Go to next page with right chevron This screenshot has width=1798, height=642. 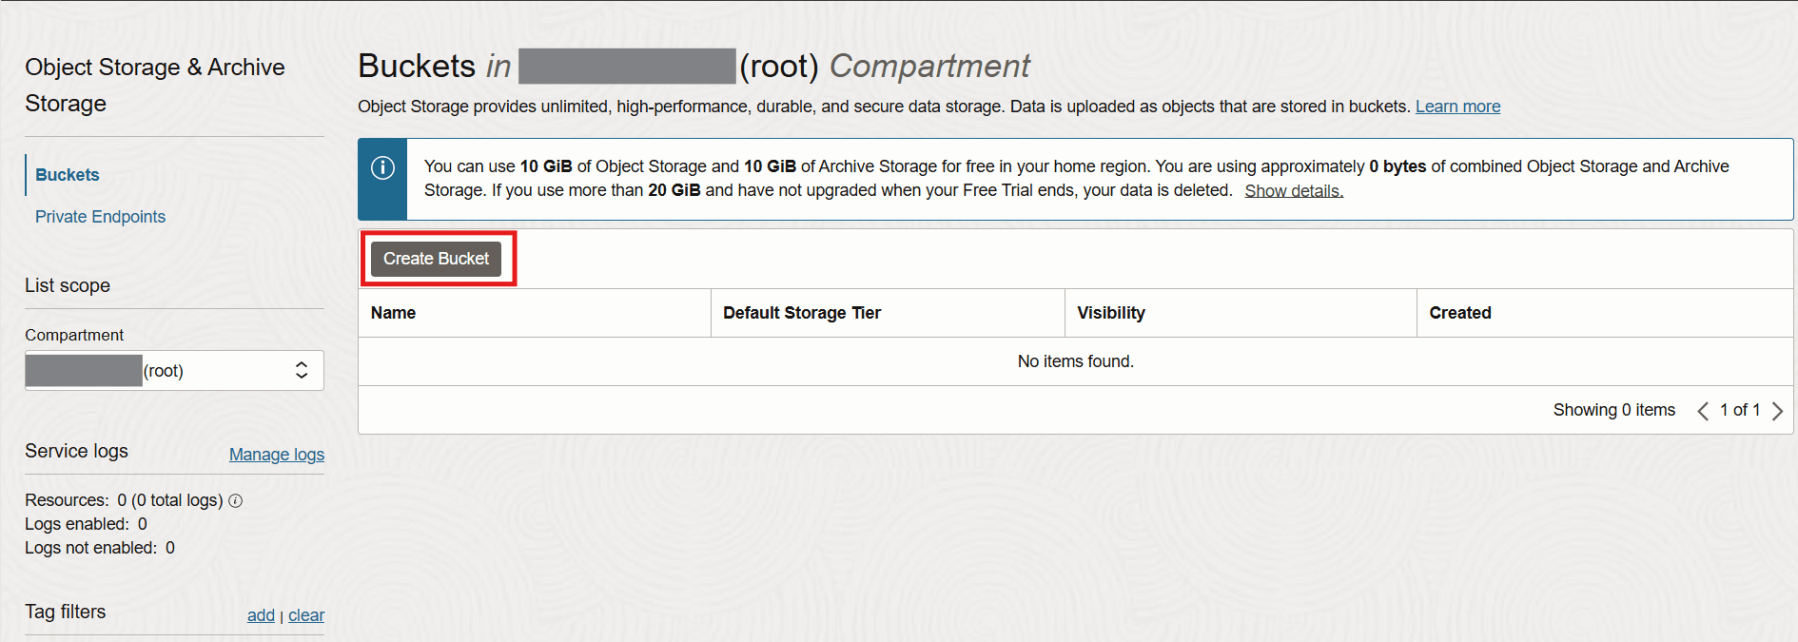(1777, 411)
